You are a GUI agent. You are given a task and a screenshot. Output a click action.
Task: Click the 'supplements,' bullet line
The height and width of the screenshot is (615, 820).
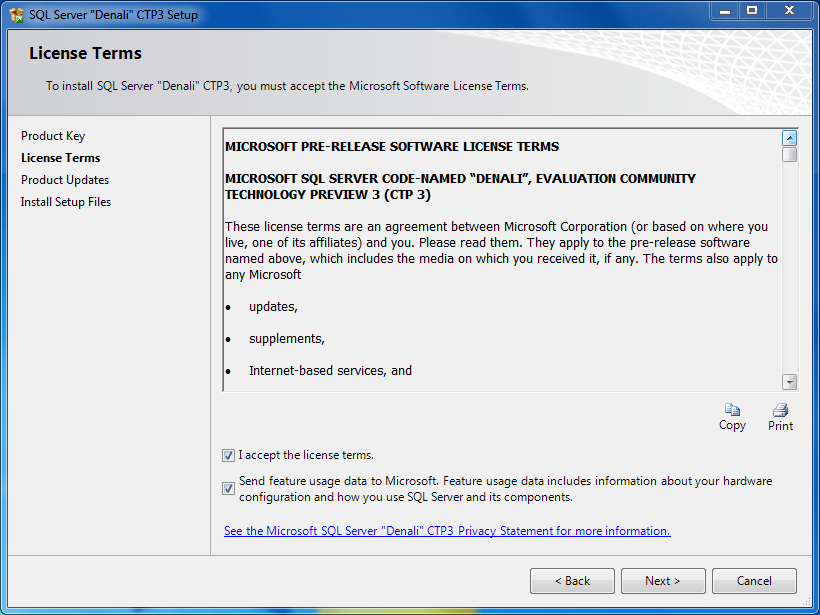(x=287, y=339)
